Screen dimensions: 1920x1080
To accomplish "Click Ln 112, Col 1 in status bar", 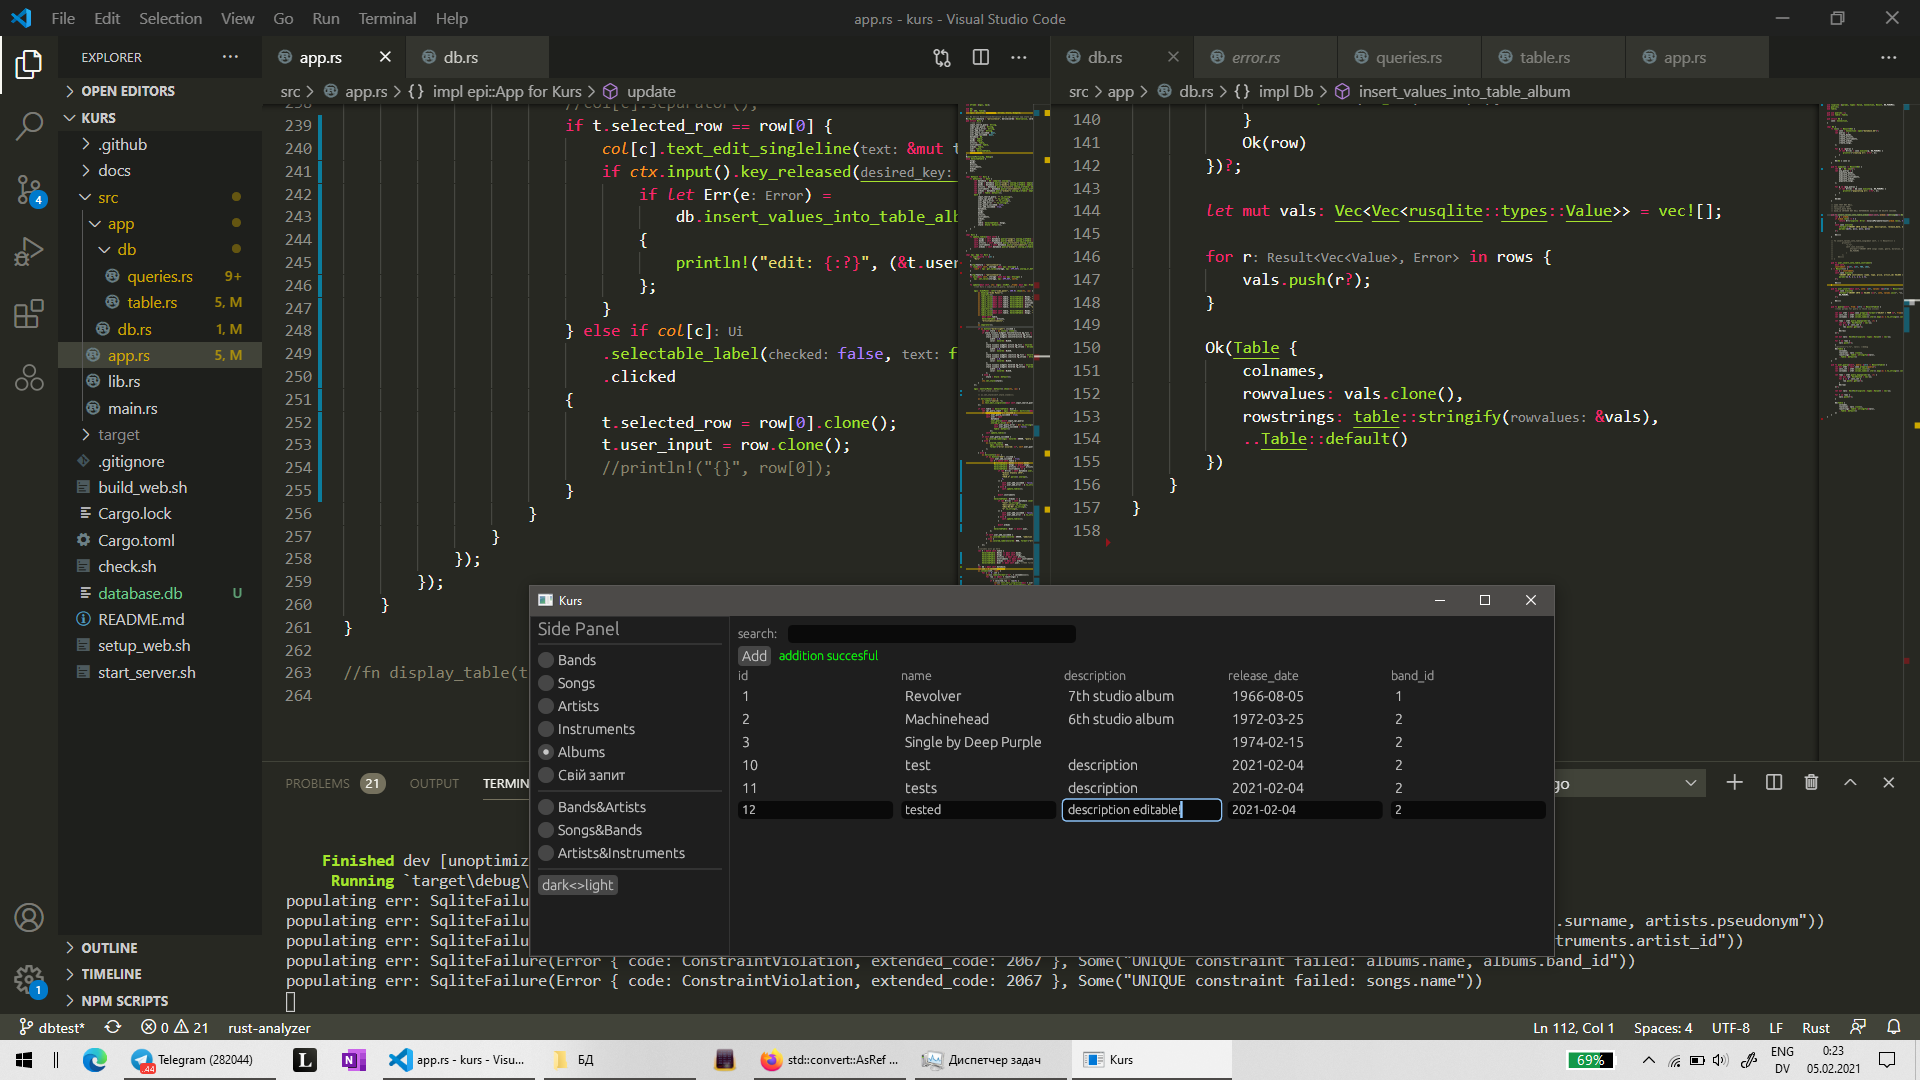I will coord(1573,1027).
